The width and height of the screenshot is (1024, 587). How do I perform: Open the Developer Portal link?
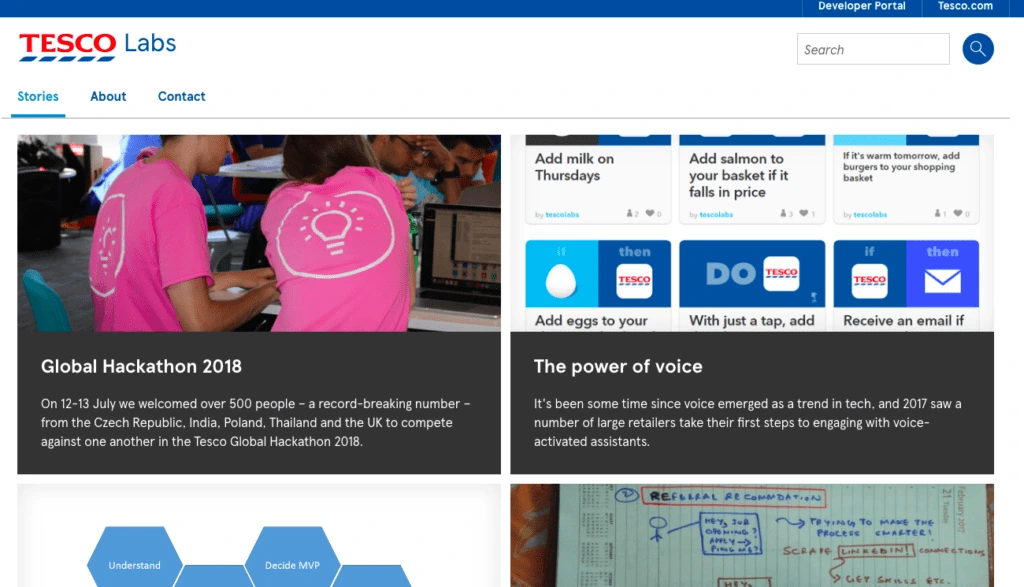[x=860, y=7]
